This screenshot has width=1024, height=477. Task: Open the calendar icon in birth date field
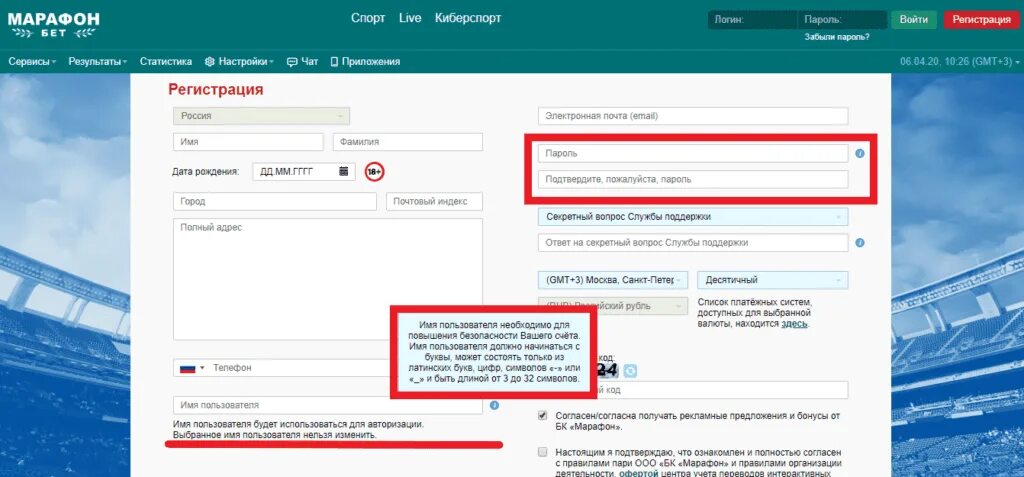pos(344,172)
